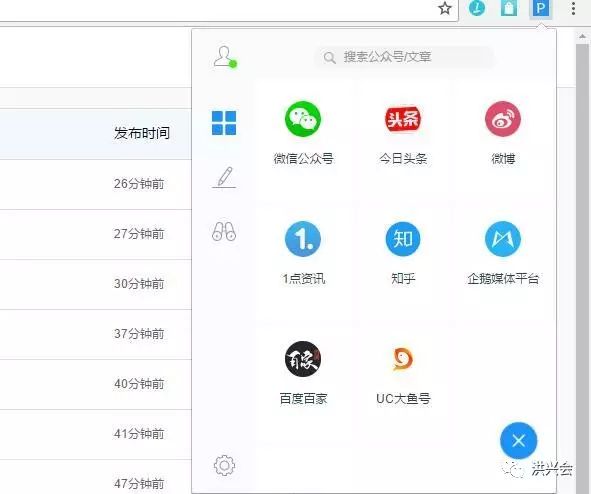
Task: Open the 微博 Weibo icon
Action: (x=503, y=119)
